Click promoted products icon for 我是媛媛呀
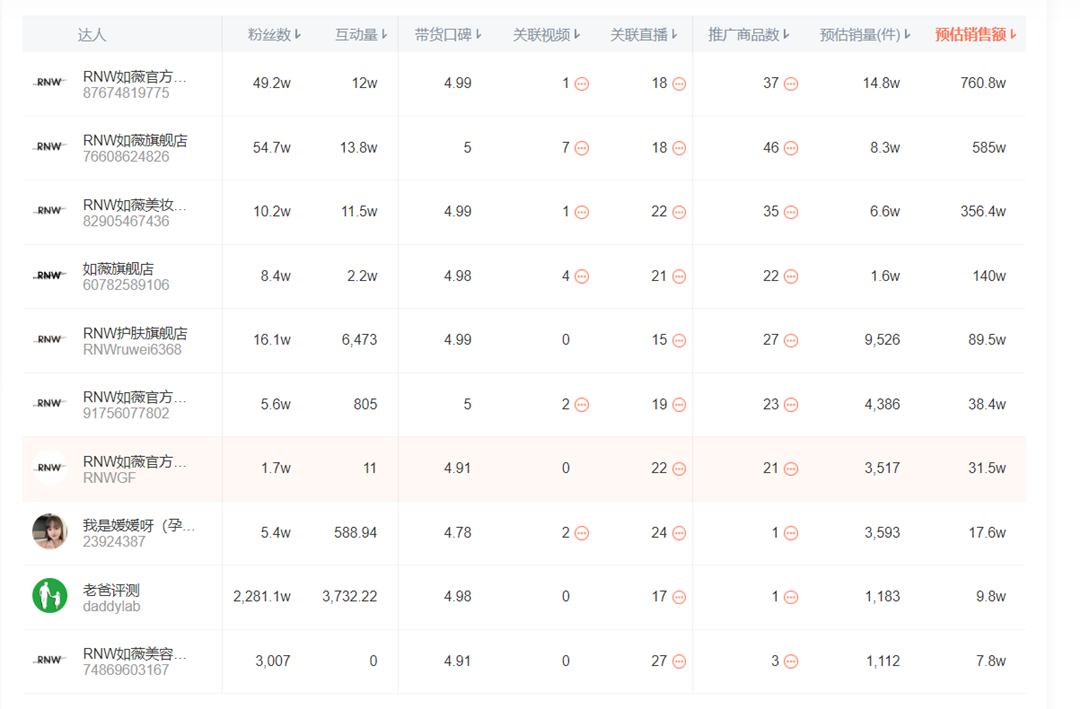Viewport: 1080px width, 709px height. (x=791, y=533)
